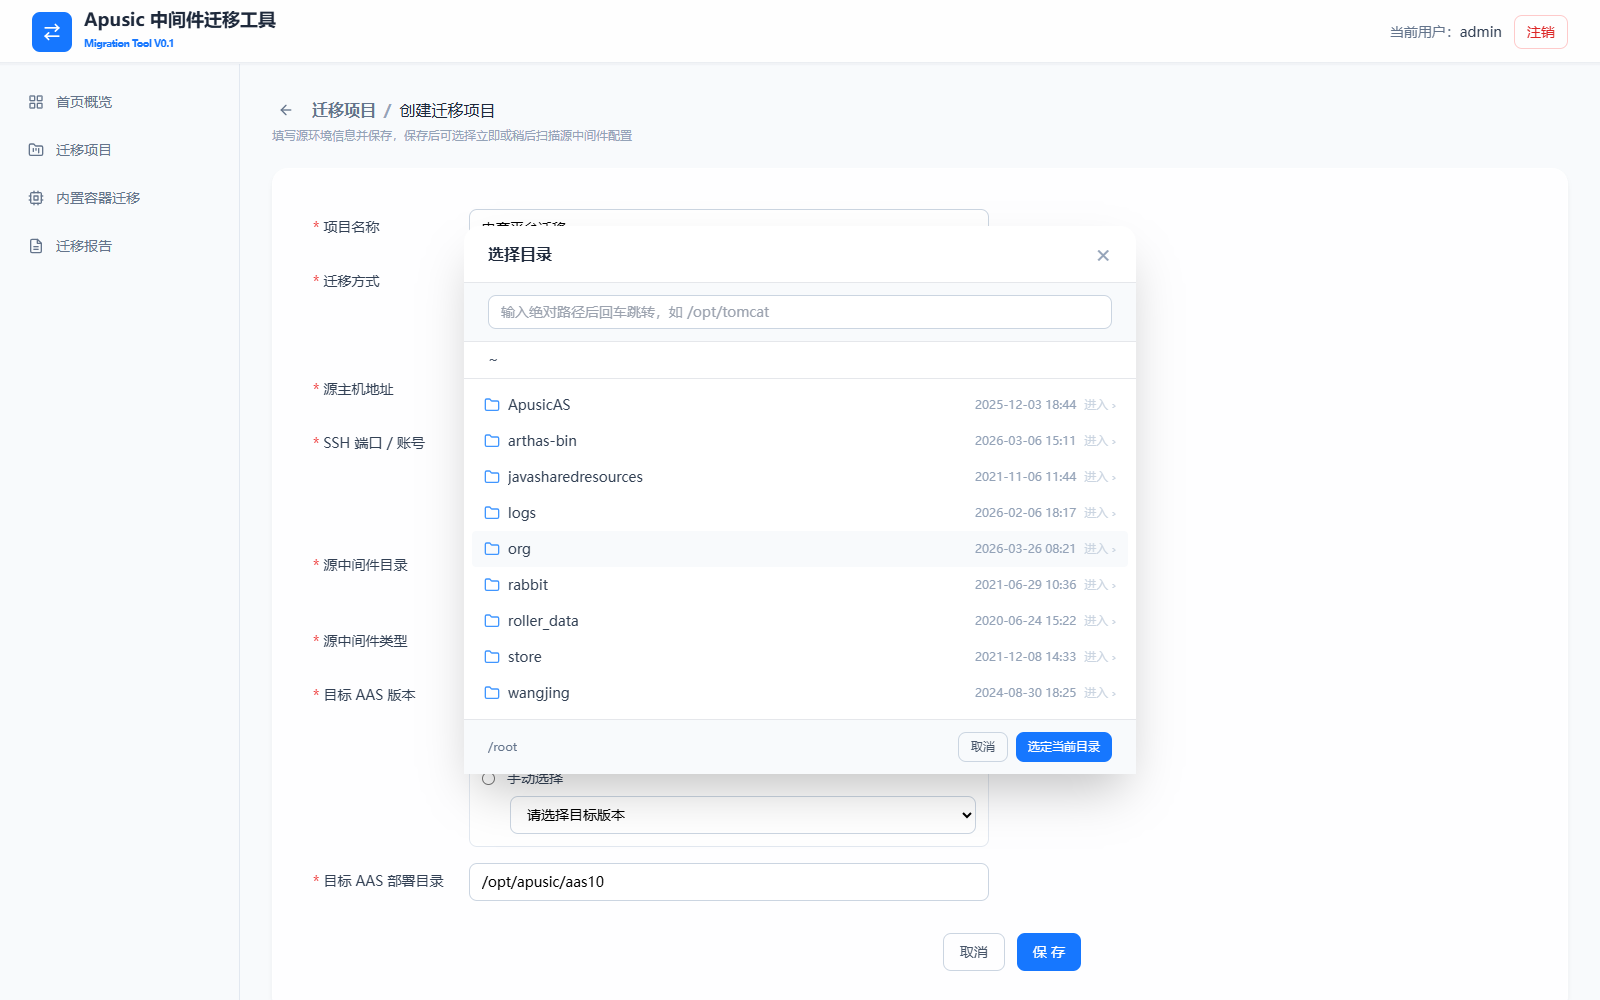Focus the absolute path input field

point(800,312)
